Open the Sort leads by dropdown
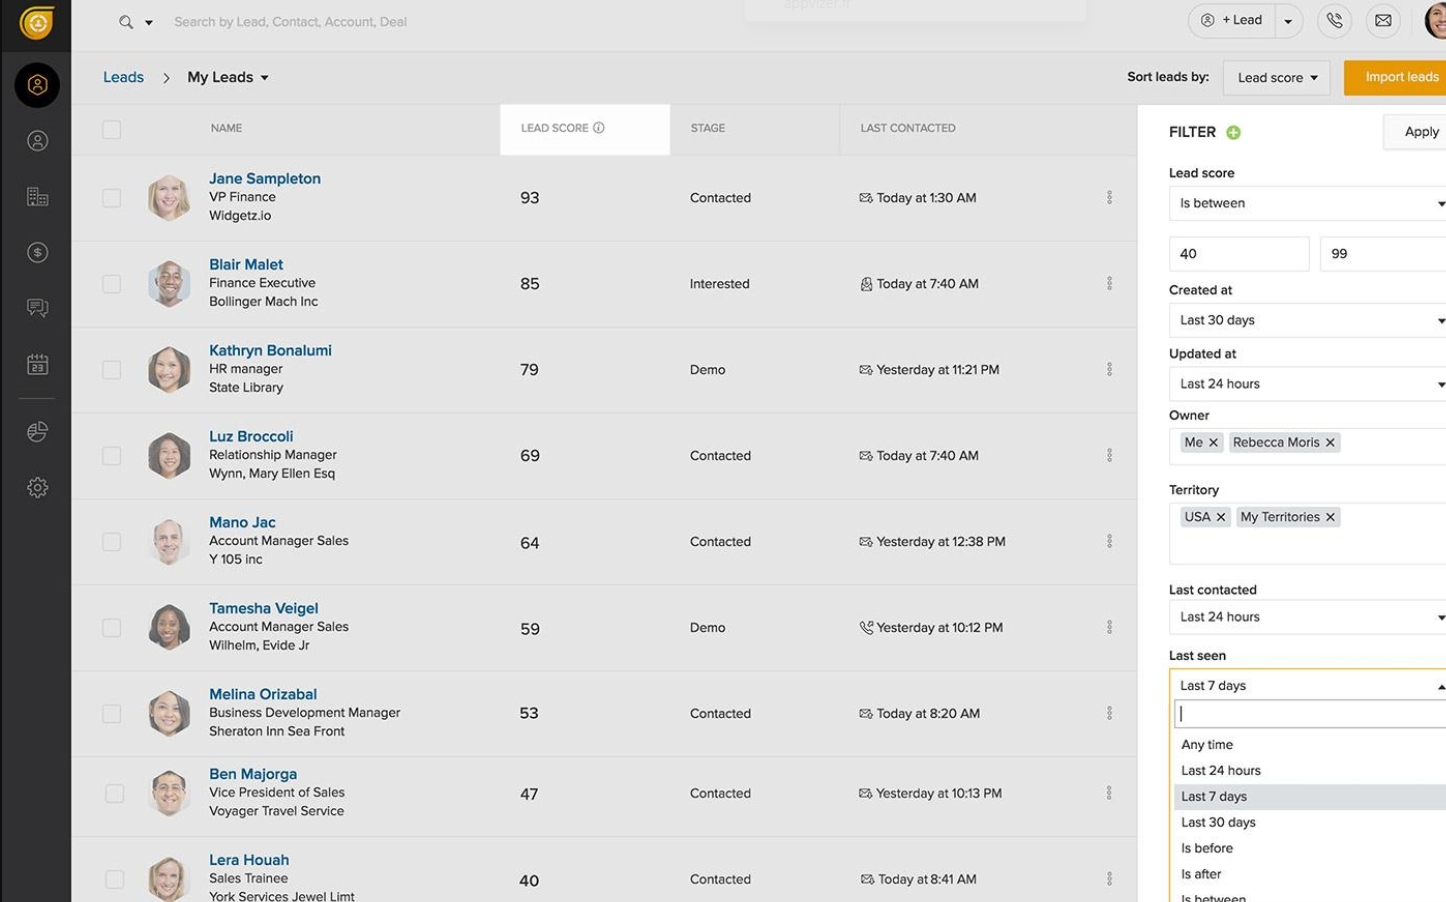Image resolution: width=1446 pixels, height=902 pixels. [x=1276, y=78]
